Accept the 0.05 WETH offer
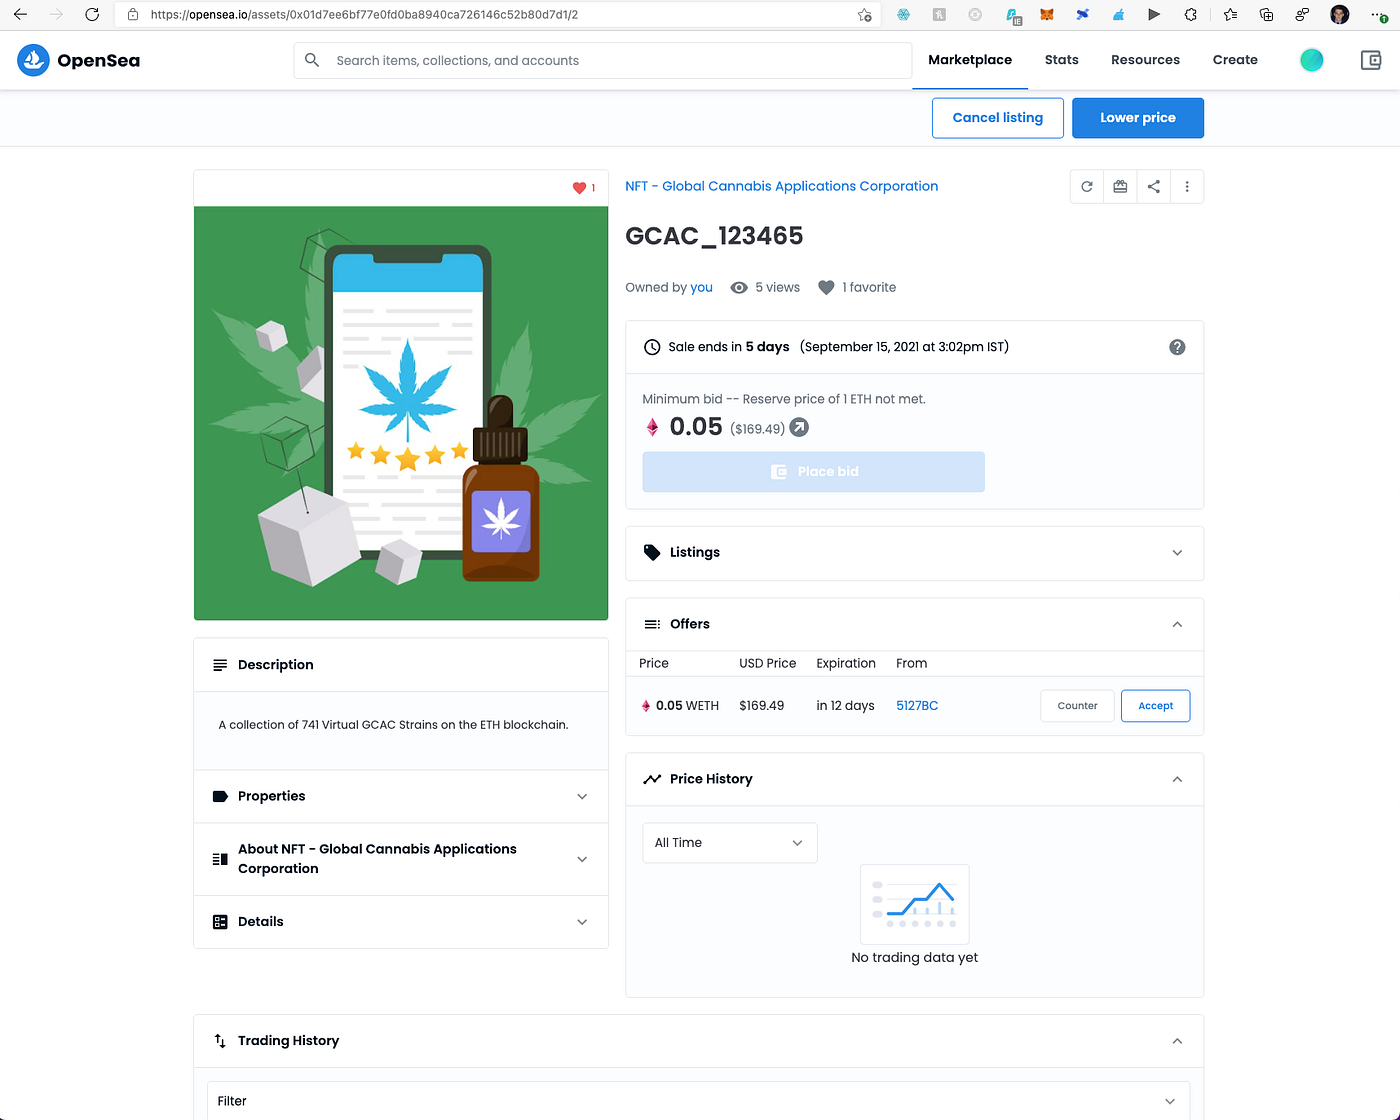Image resolution: width=1400 pixels, height=1120 pixels. (x=1155, y=706)
